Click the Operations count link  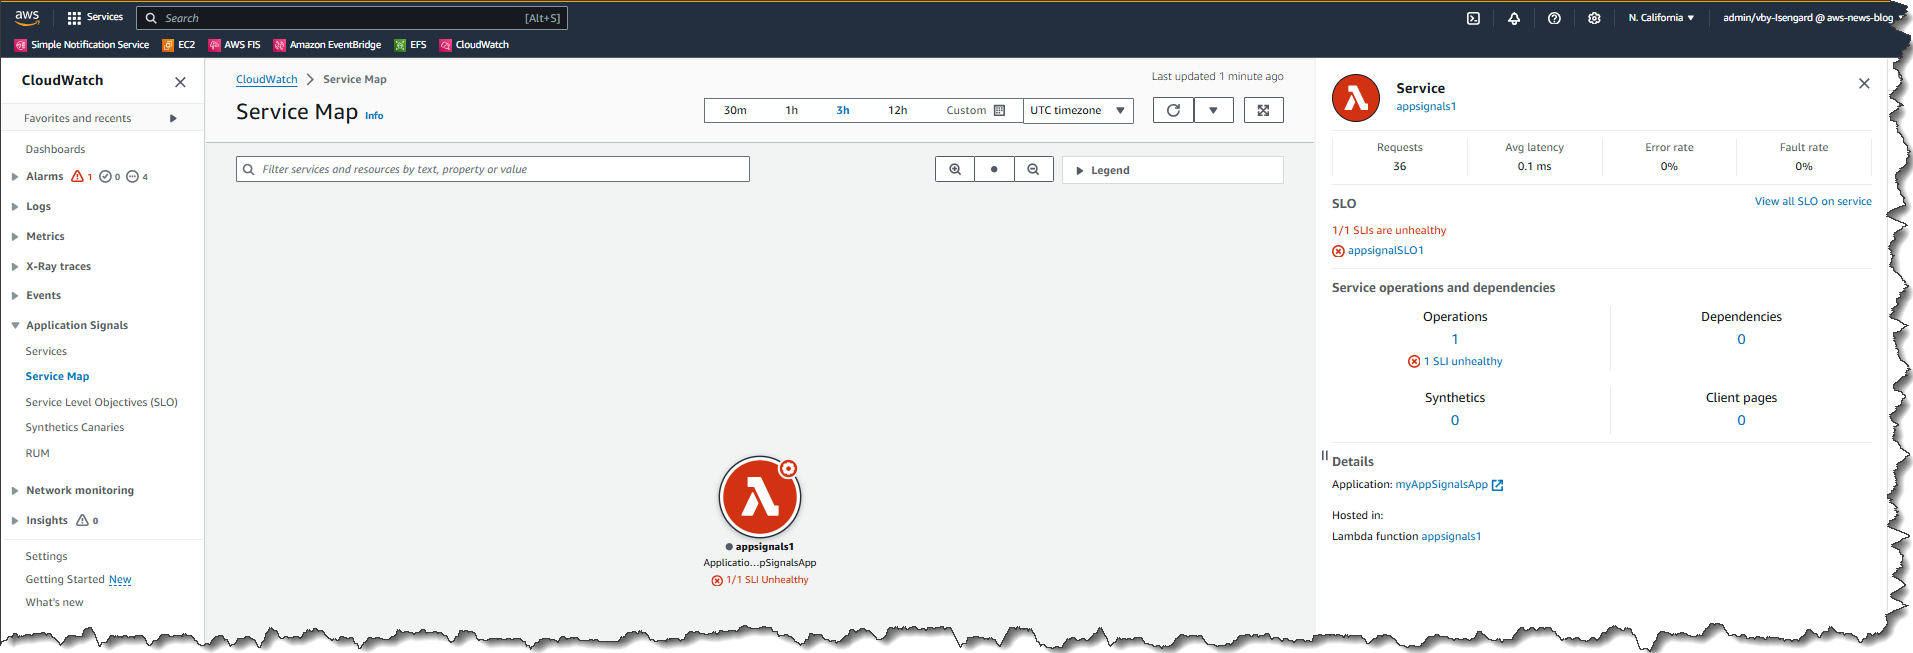(1455, 339)
